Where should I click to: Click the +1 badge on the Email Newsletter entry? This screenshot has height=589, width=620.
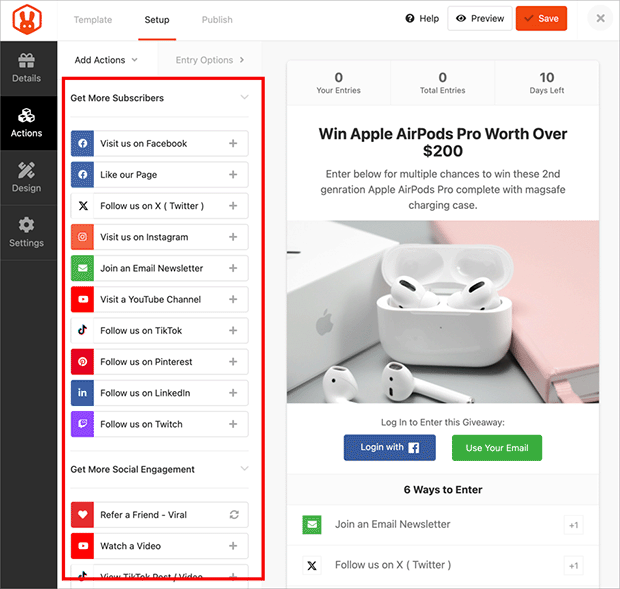coord(573,525)
